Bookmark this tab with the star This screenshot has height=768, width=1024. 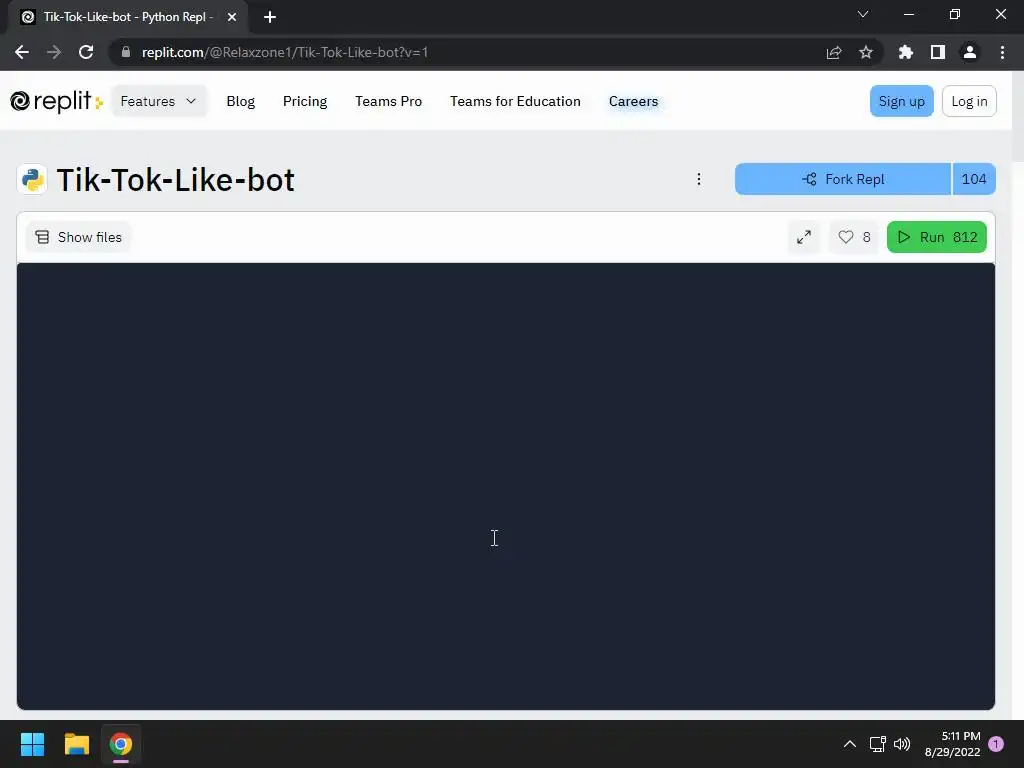pos(866,52)
